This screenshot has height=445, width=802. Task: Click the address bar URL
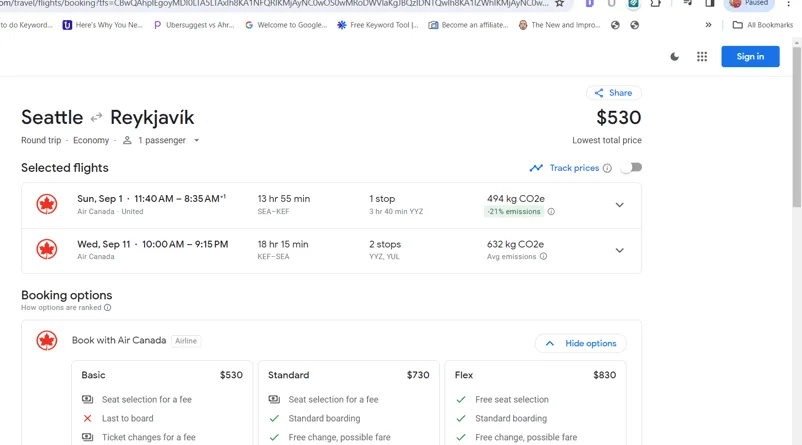tap(274, 4)
